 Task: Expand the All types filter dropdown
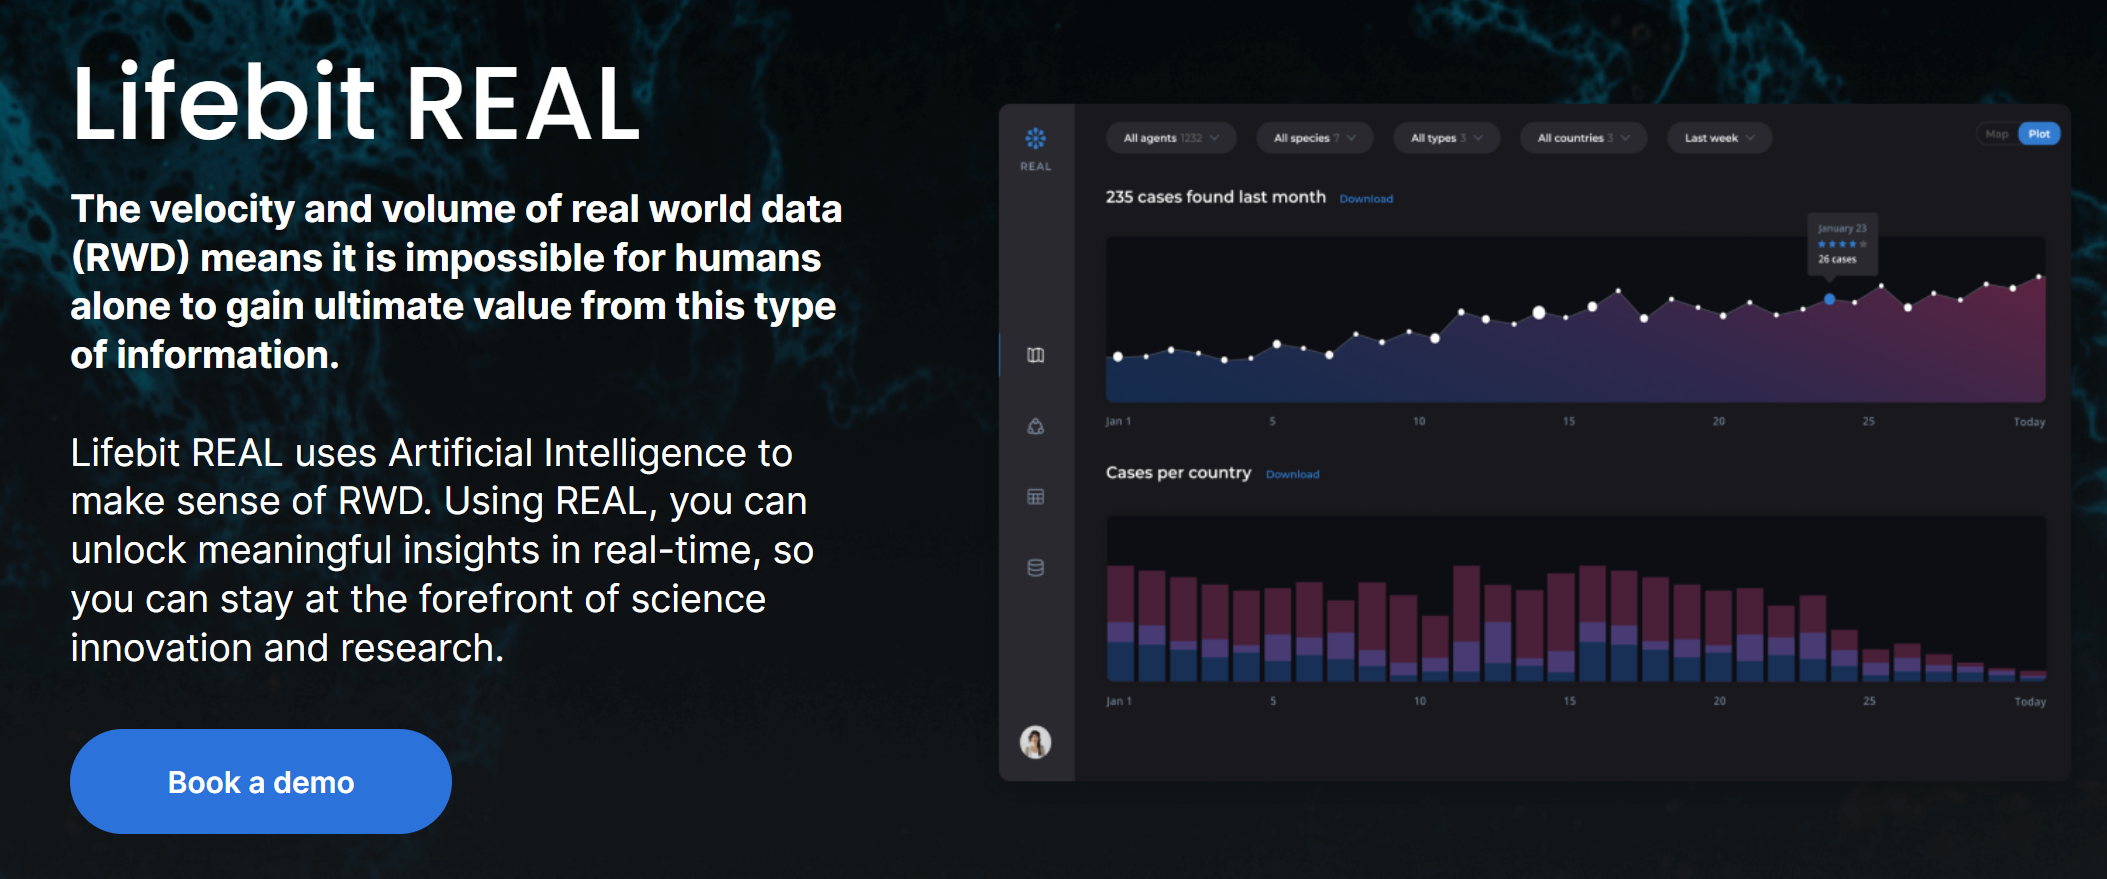[1447, 138]
